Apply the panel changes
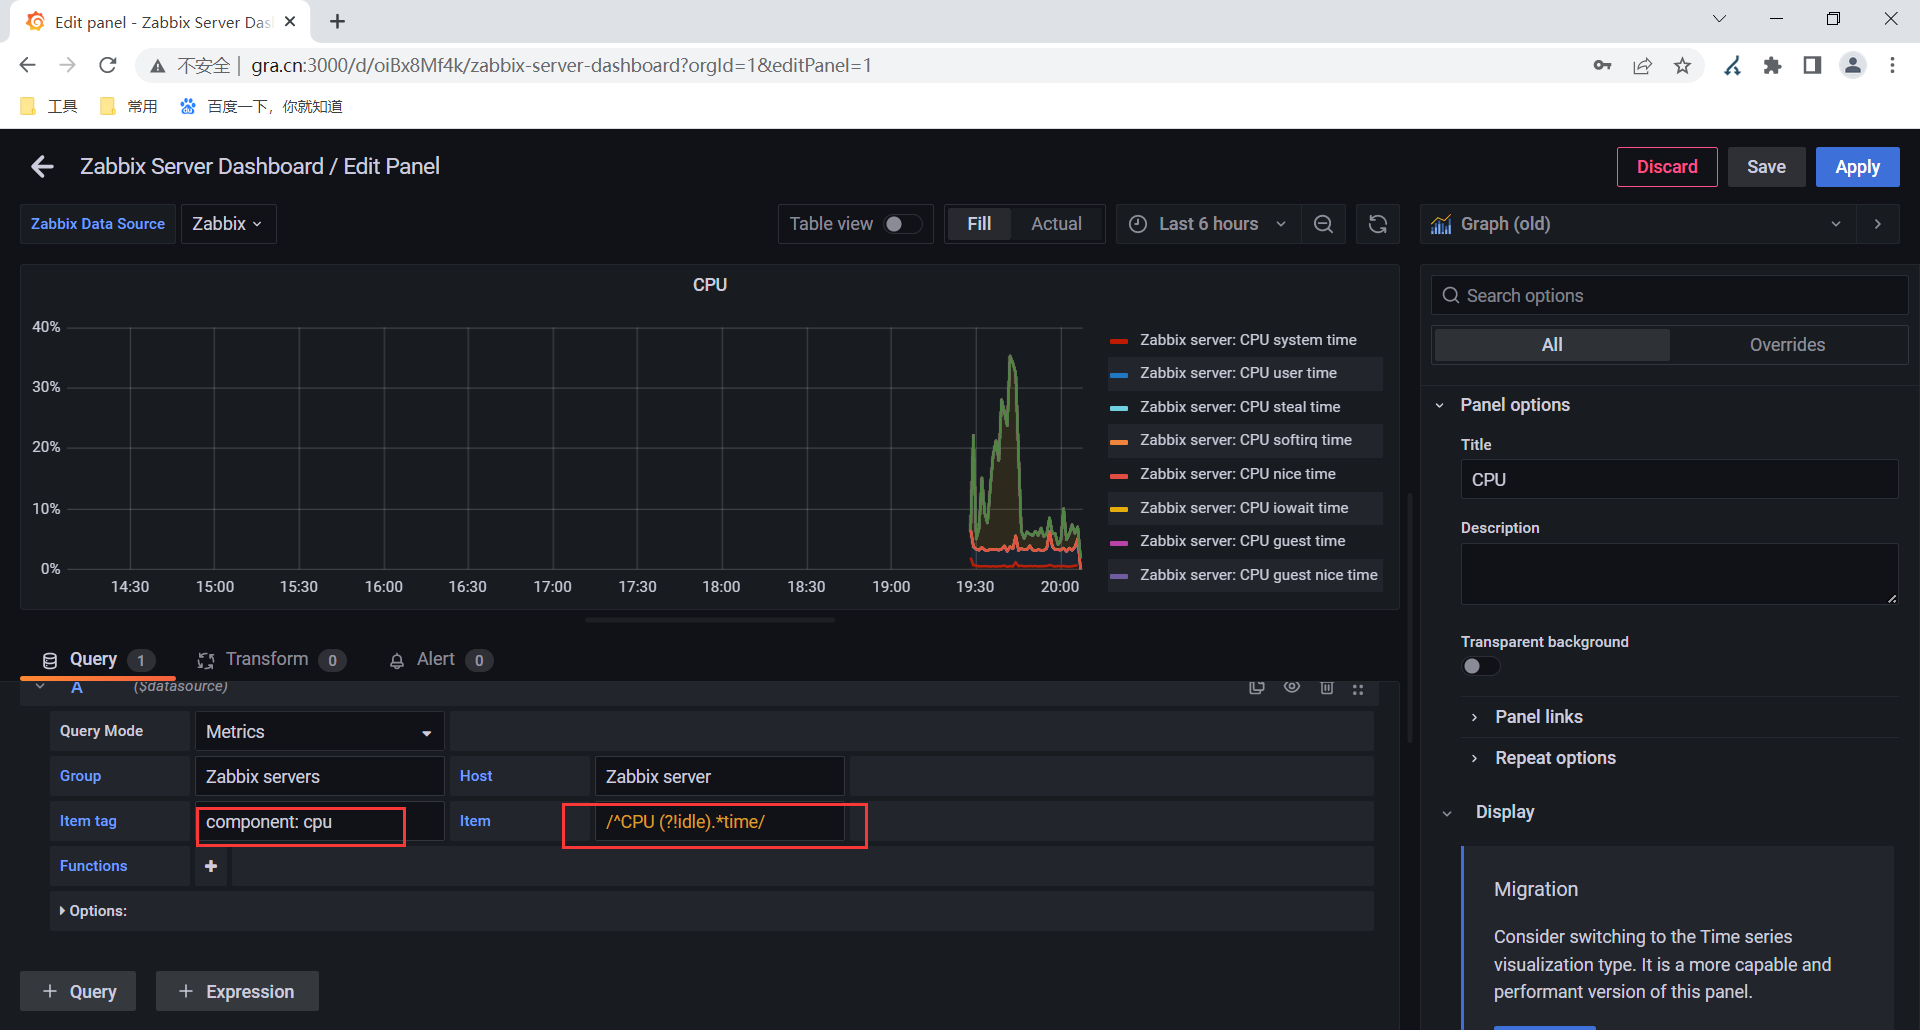This screenshot has width=1920, height=1030. coord(1857,167)
